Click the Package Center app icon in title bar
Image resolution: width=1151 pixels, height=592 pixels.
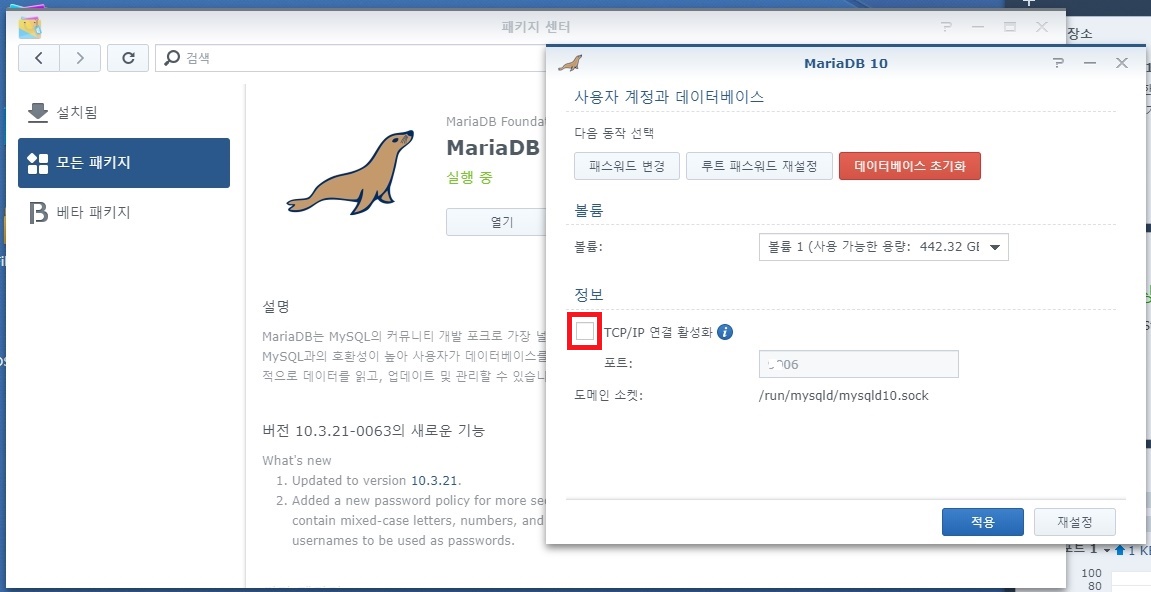(30, 27)
